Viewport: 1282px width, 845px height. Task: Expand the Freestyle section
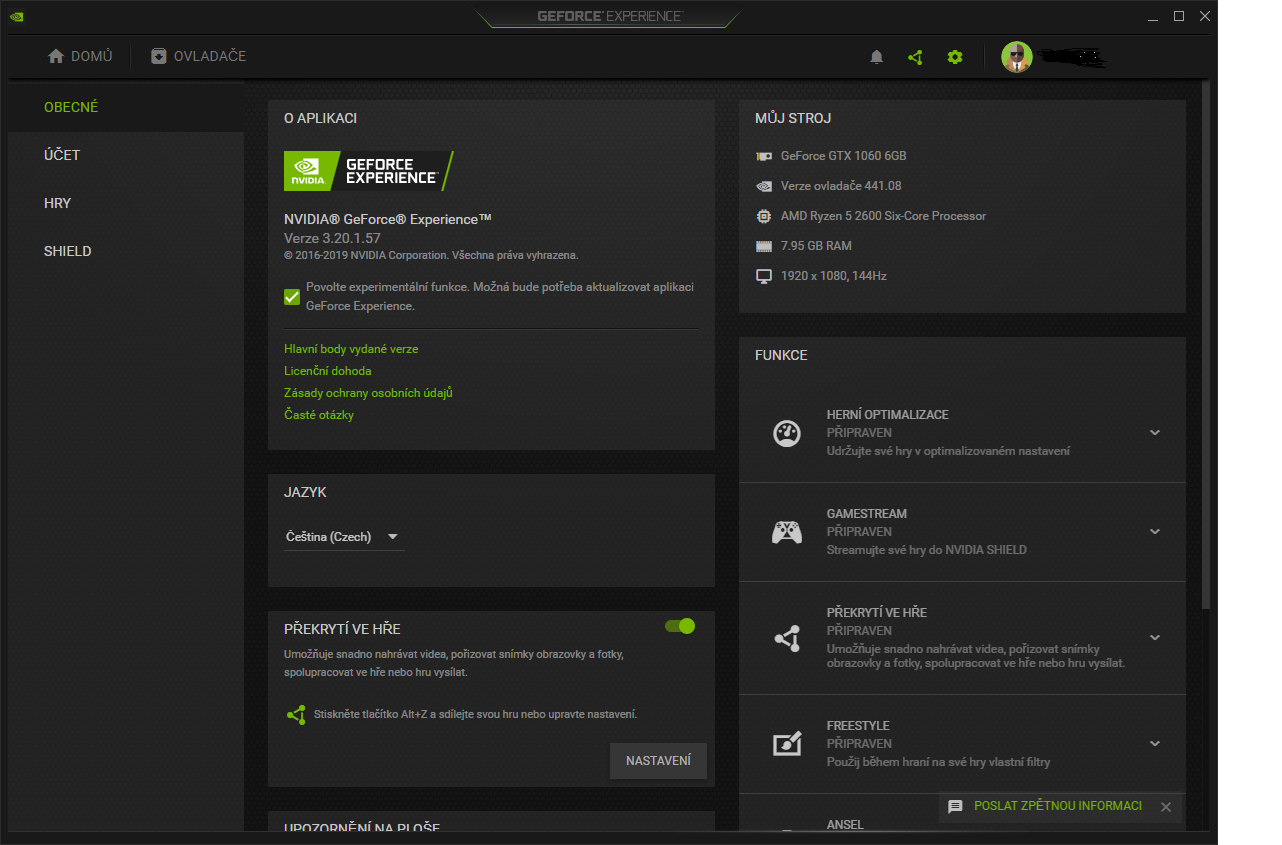tap(1155, 744)
